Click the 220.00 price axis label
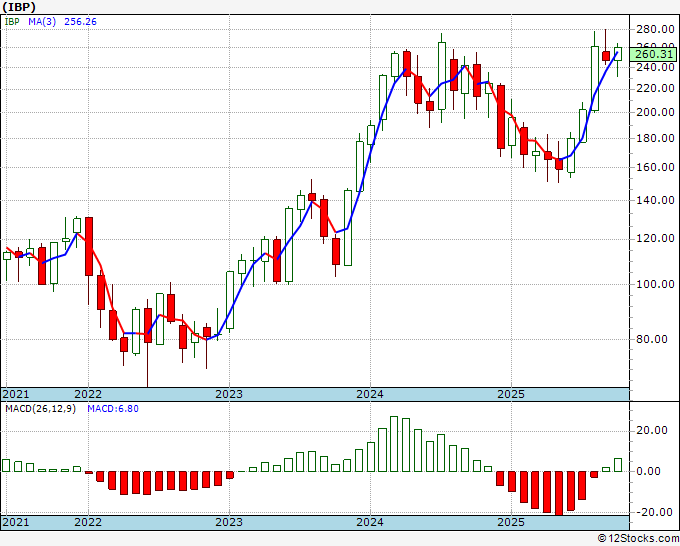This screenshot has width=680, height=546. pyautogui.click(x=655, y=88)
